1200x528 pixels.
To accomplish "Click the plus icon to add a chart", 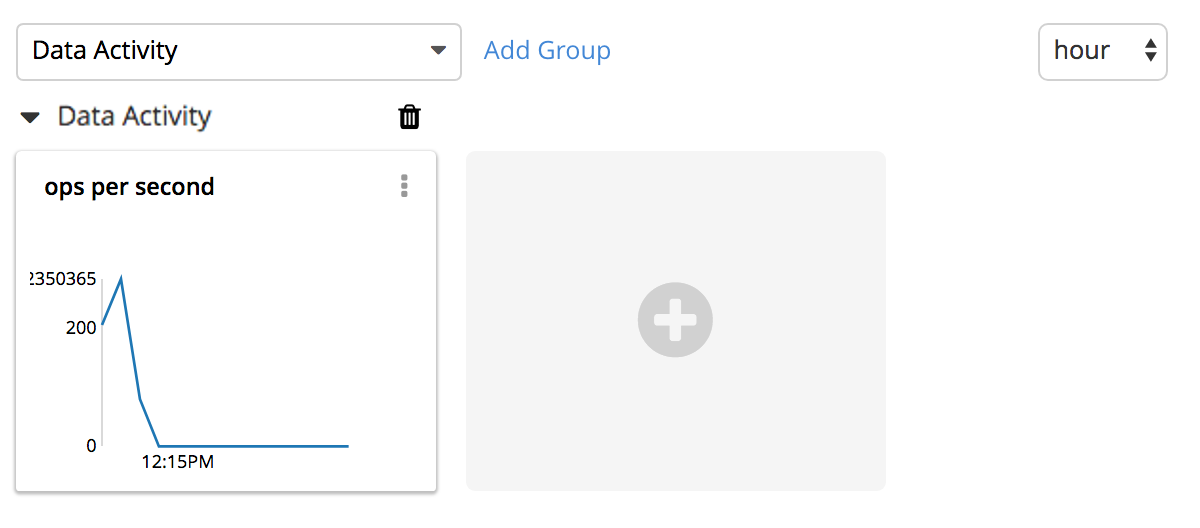I will click(675, 320).
